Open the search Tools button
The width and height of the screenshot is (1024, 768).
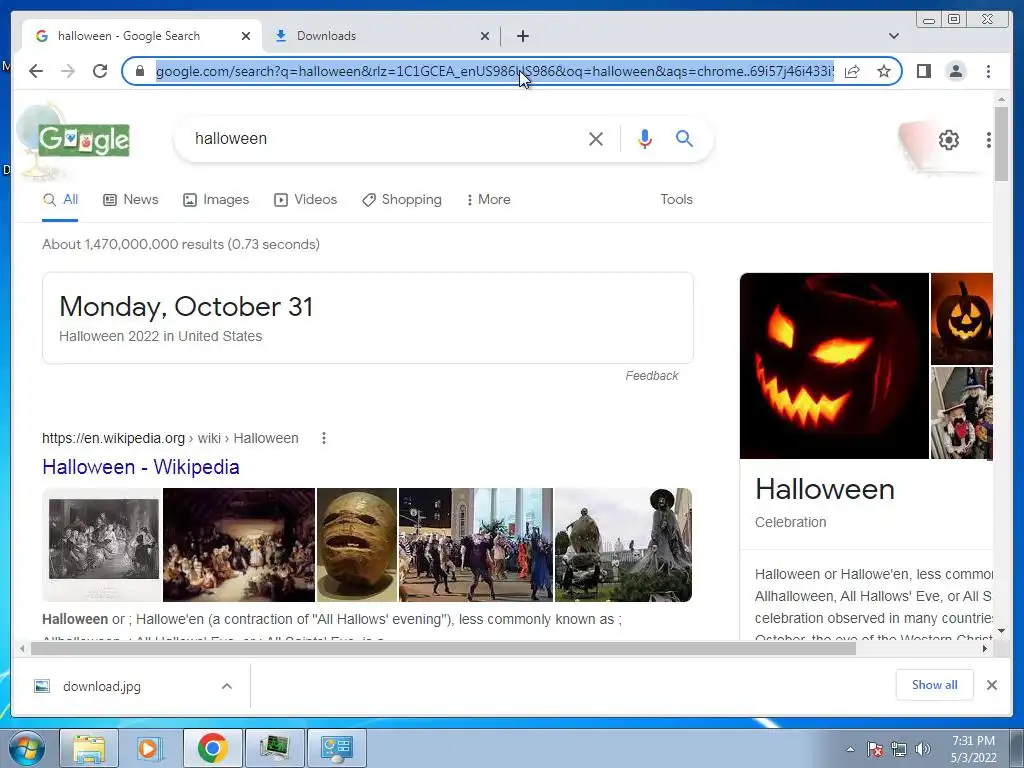(x=676, y=200)
